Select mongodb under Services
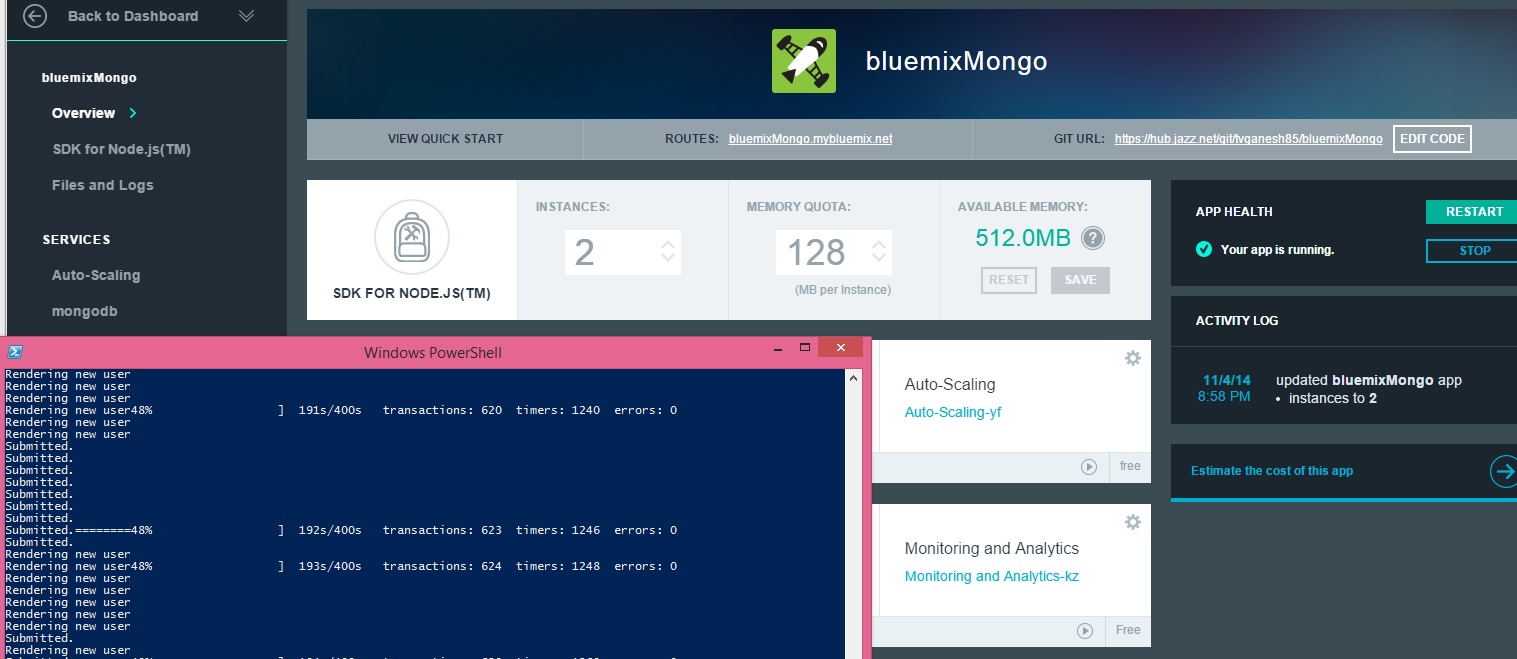Screen dimensions: 1517x659 (84, 311)
